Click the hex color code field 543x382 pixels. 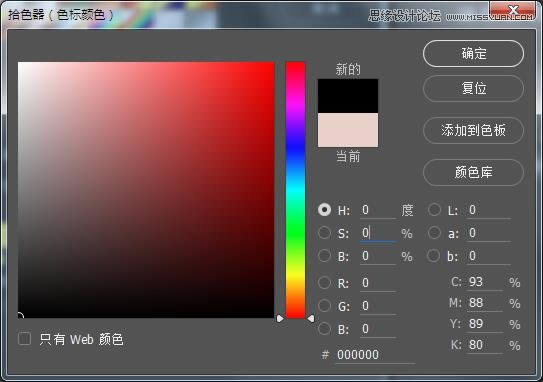tap(375, 355)
